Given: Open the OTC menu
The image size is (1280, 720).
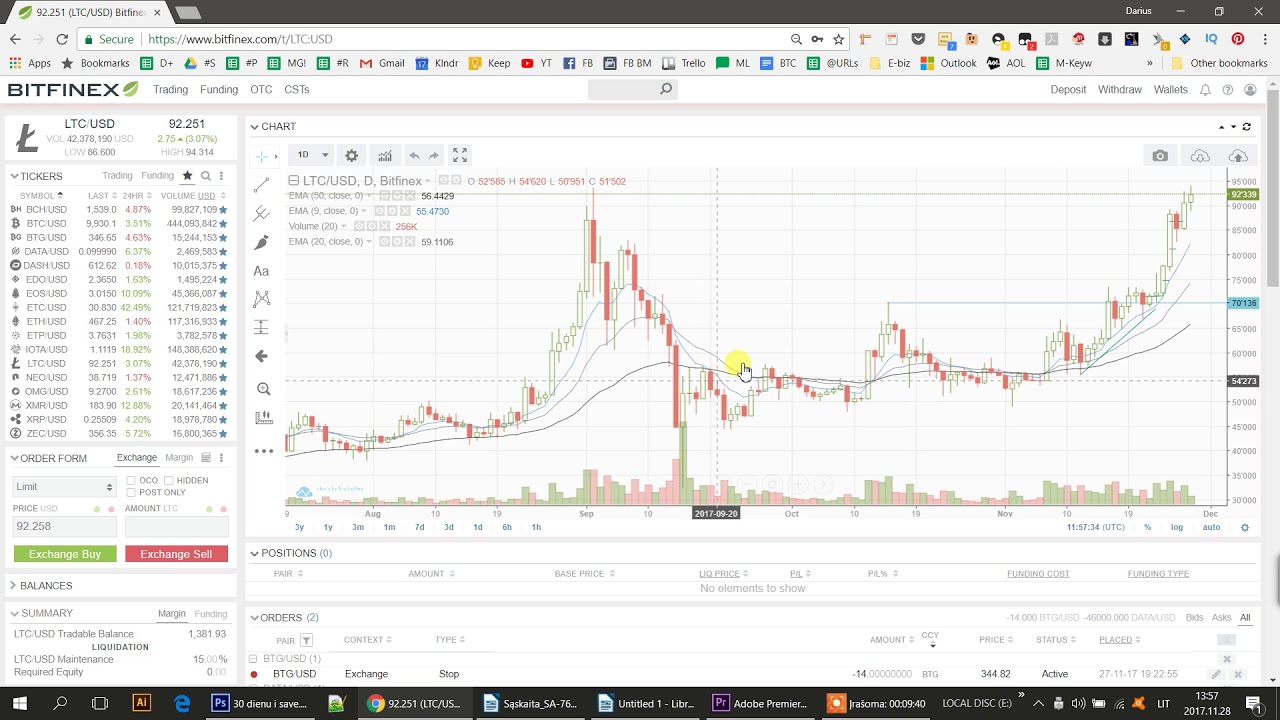Looking at the screenshot, I should pyautogui.click(x=261, y=90).
